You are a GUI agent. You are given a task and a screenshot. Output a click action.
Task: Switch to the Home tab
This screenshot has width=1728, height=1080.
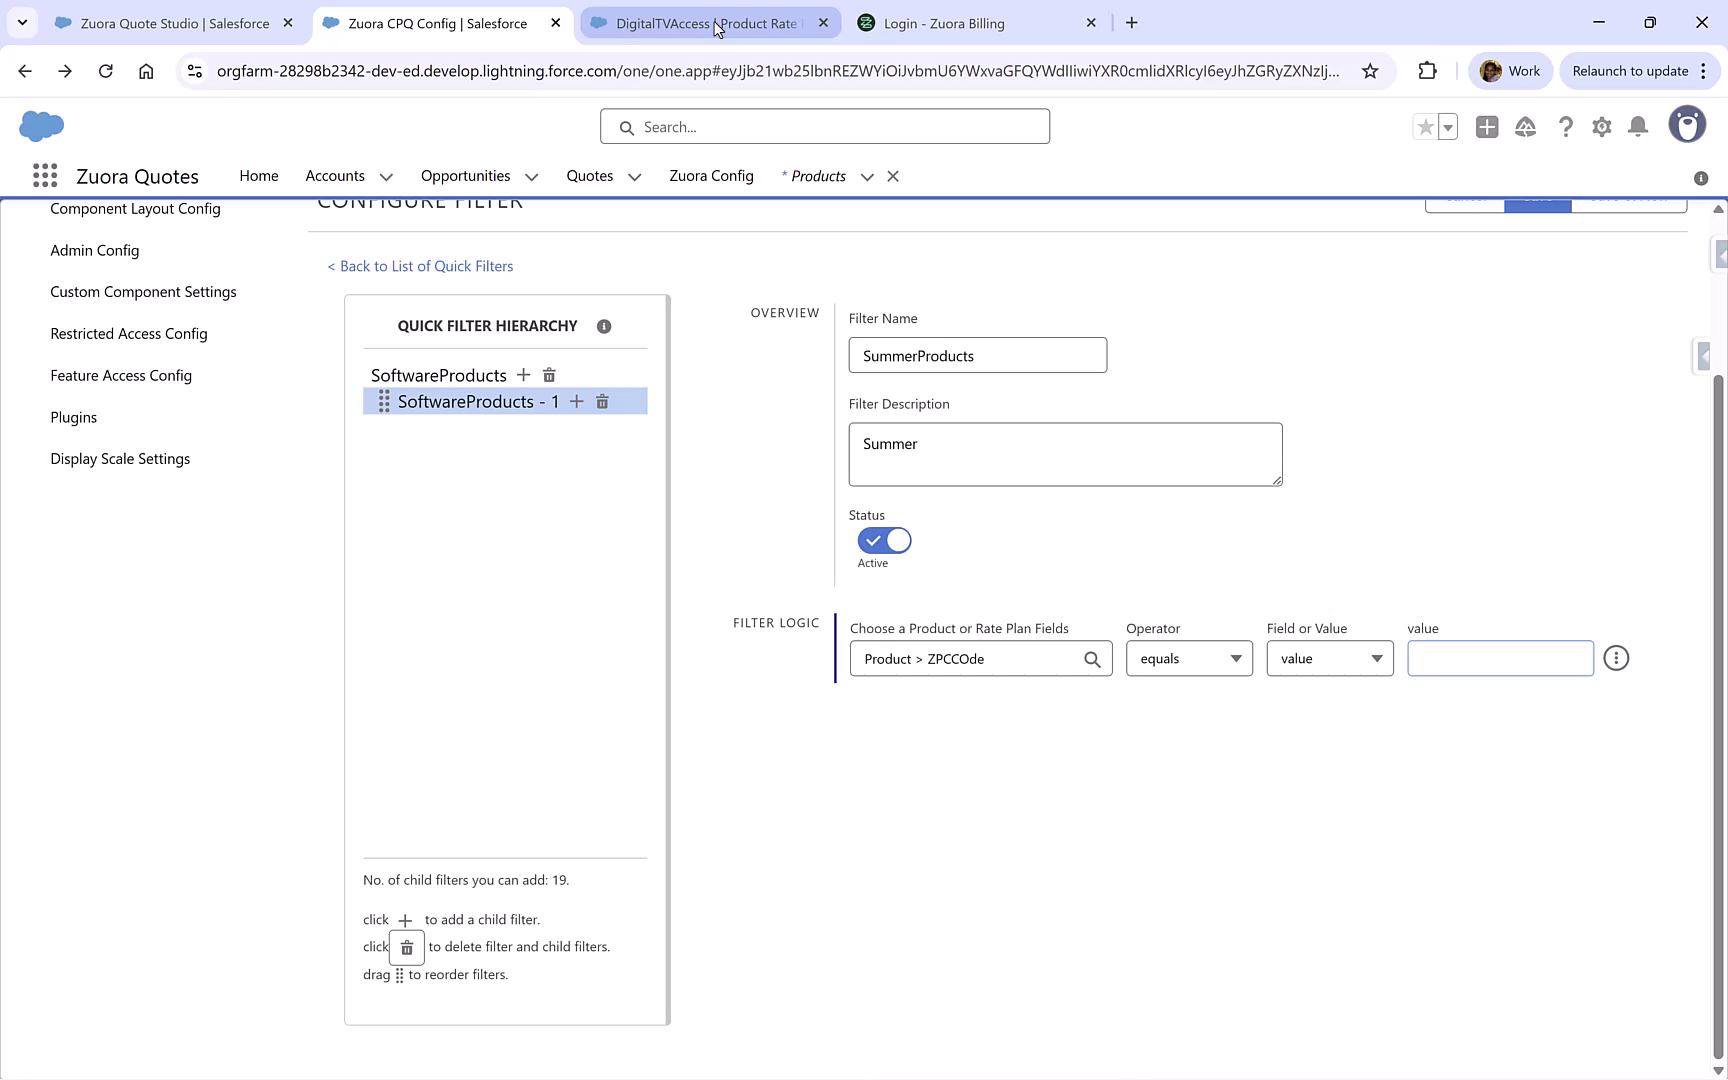click(x=259, y=176)
